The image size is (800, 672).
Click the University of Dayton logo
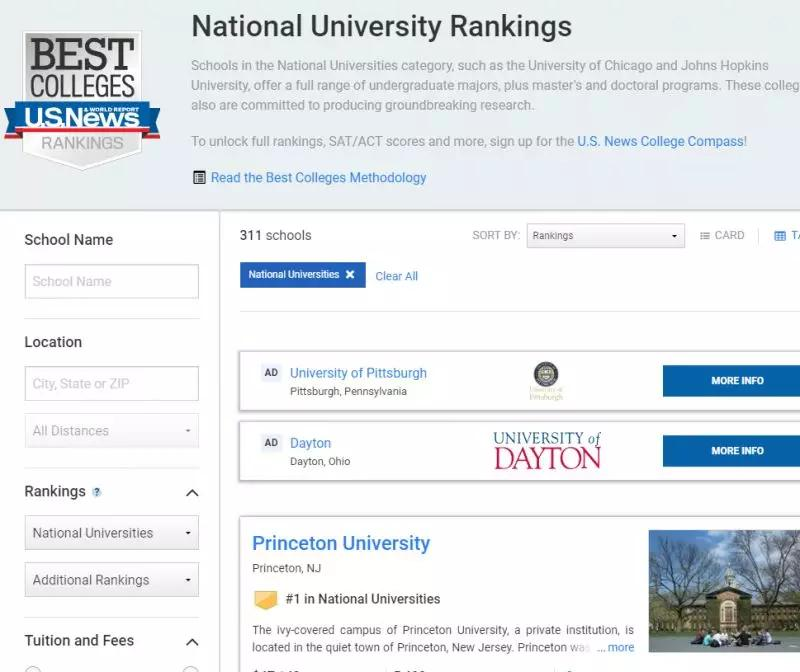(547, 450)
